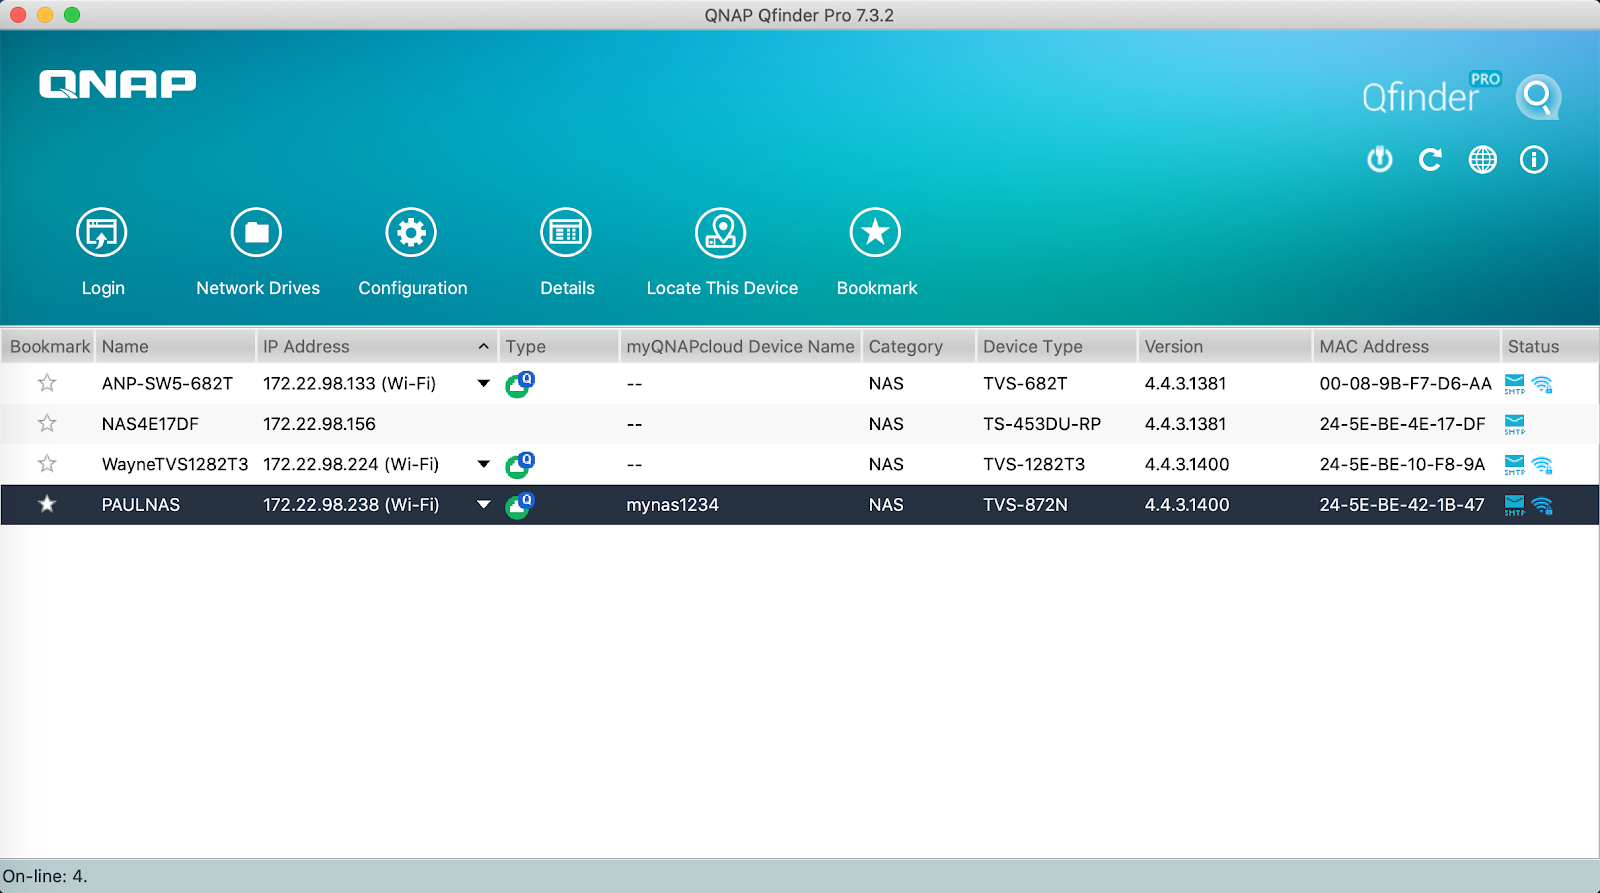Open the info/about icon
This screenshot has height=893, width=1600.
tap(1534, 159)
